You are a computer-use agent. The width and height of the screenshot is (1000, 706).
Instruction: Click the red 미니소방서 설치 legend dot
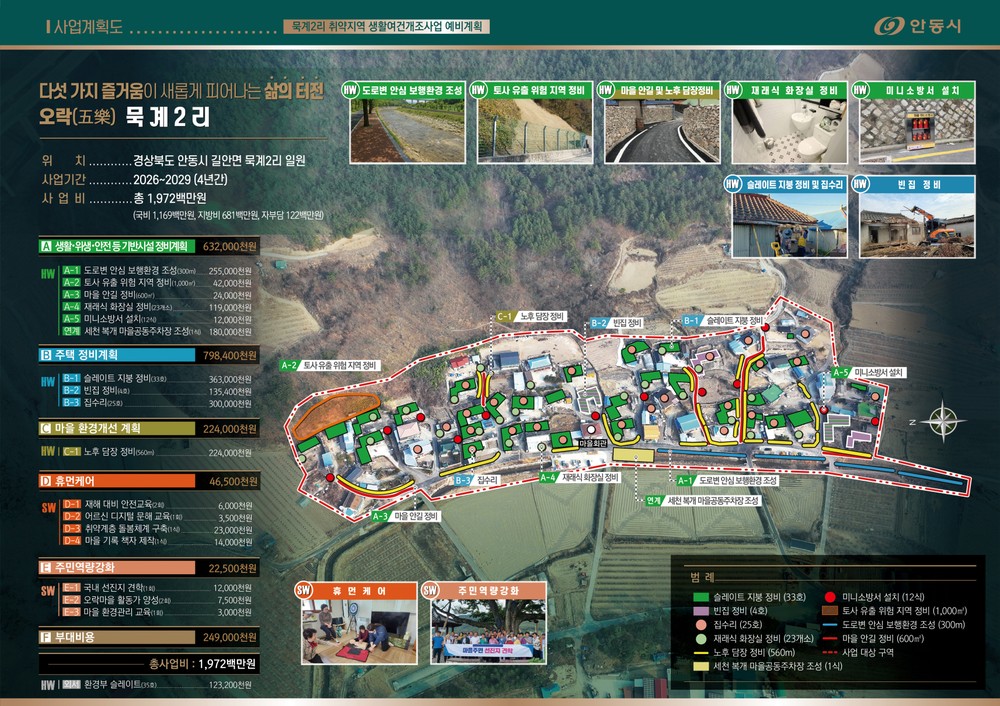(x=830, y=597)
